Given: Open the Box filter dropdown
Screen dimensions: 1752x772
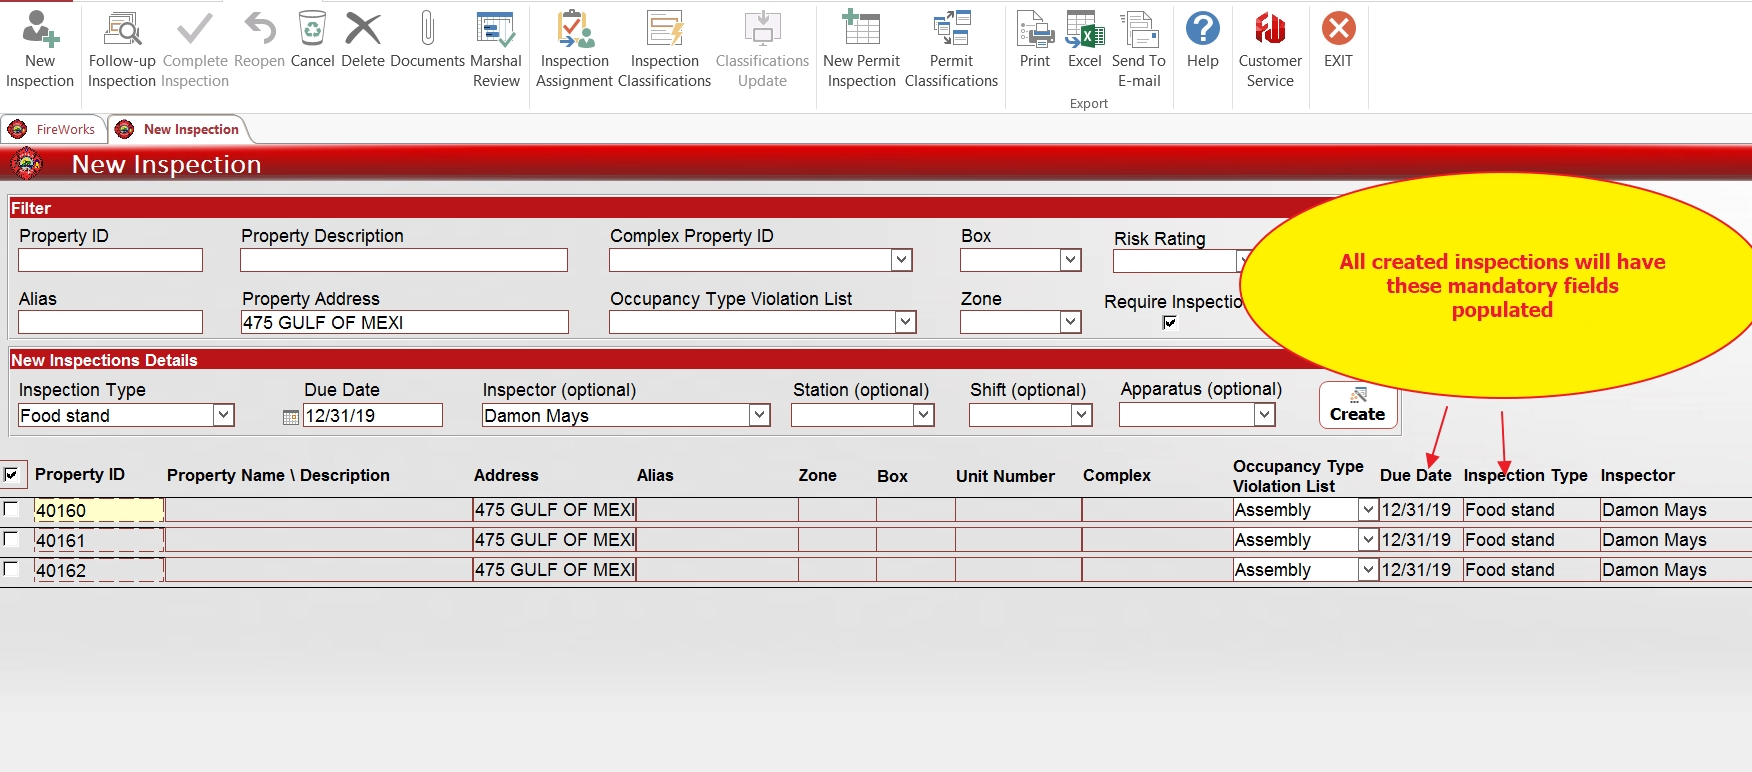Looking at the screenshot, I should point(1071,260).
